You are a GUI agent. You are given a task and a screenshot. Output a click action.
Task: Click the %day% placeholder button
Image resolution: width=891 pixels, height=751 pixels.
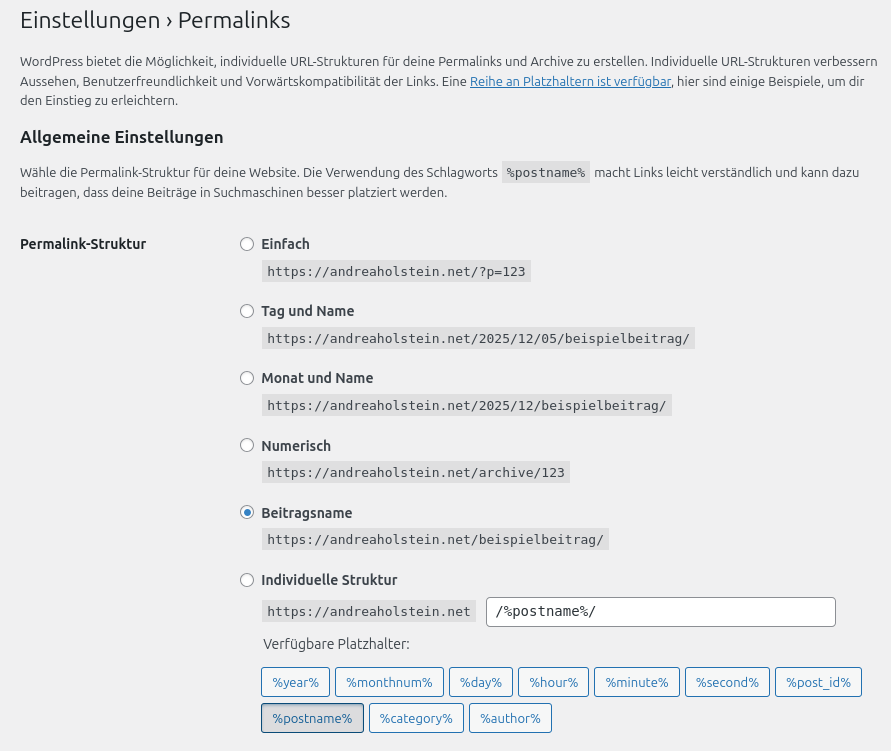point(481,683)
